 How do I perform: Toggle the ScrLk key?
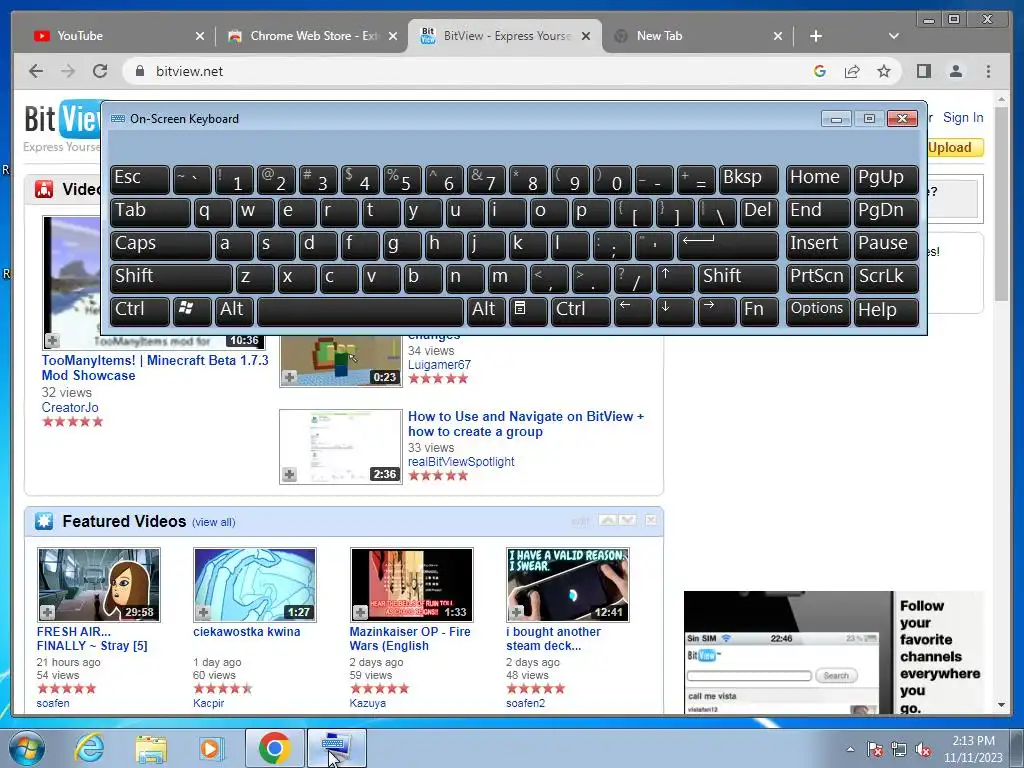[886, 278]
